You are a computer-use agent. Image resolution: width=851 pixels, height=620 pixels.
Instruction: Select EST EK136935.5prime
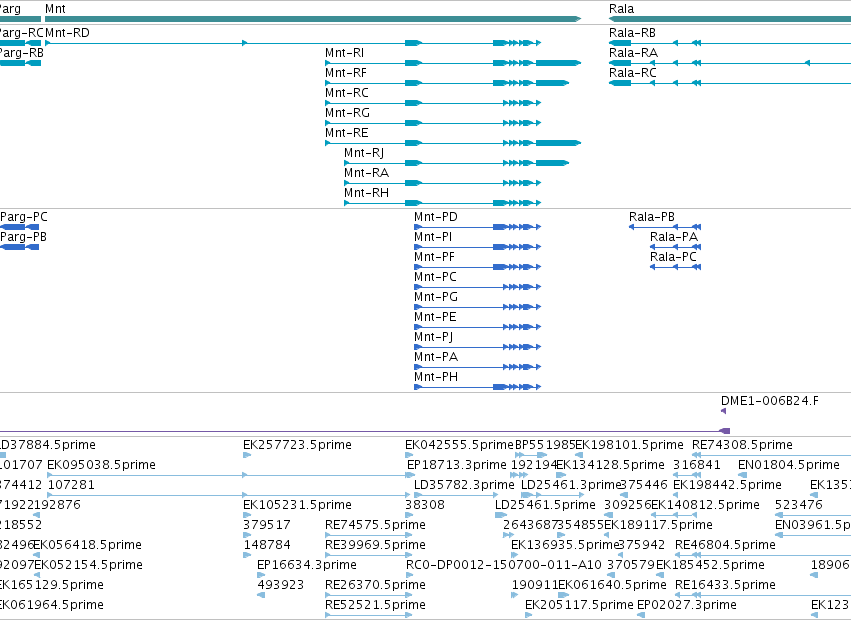tap(566, 545)
